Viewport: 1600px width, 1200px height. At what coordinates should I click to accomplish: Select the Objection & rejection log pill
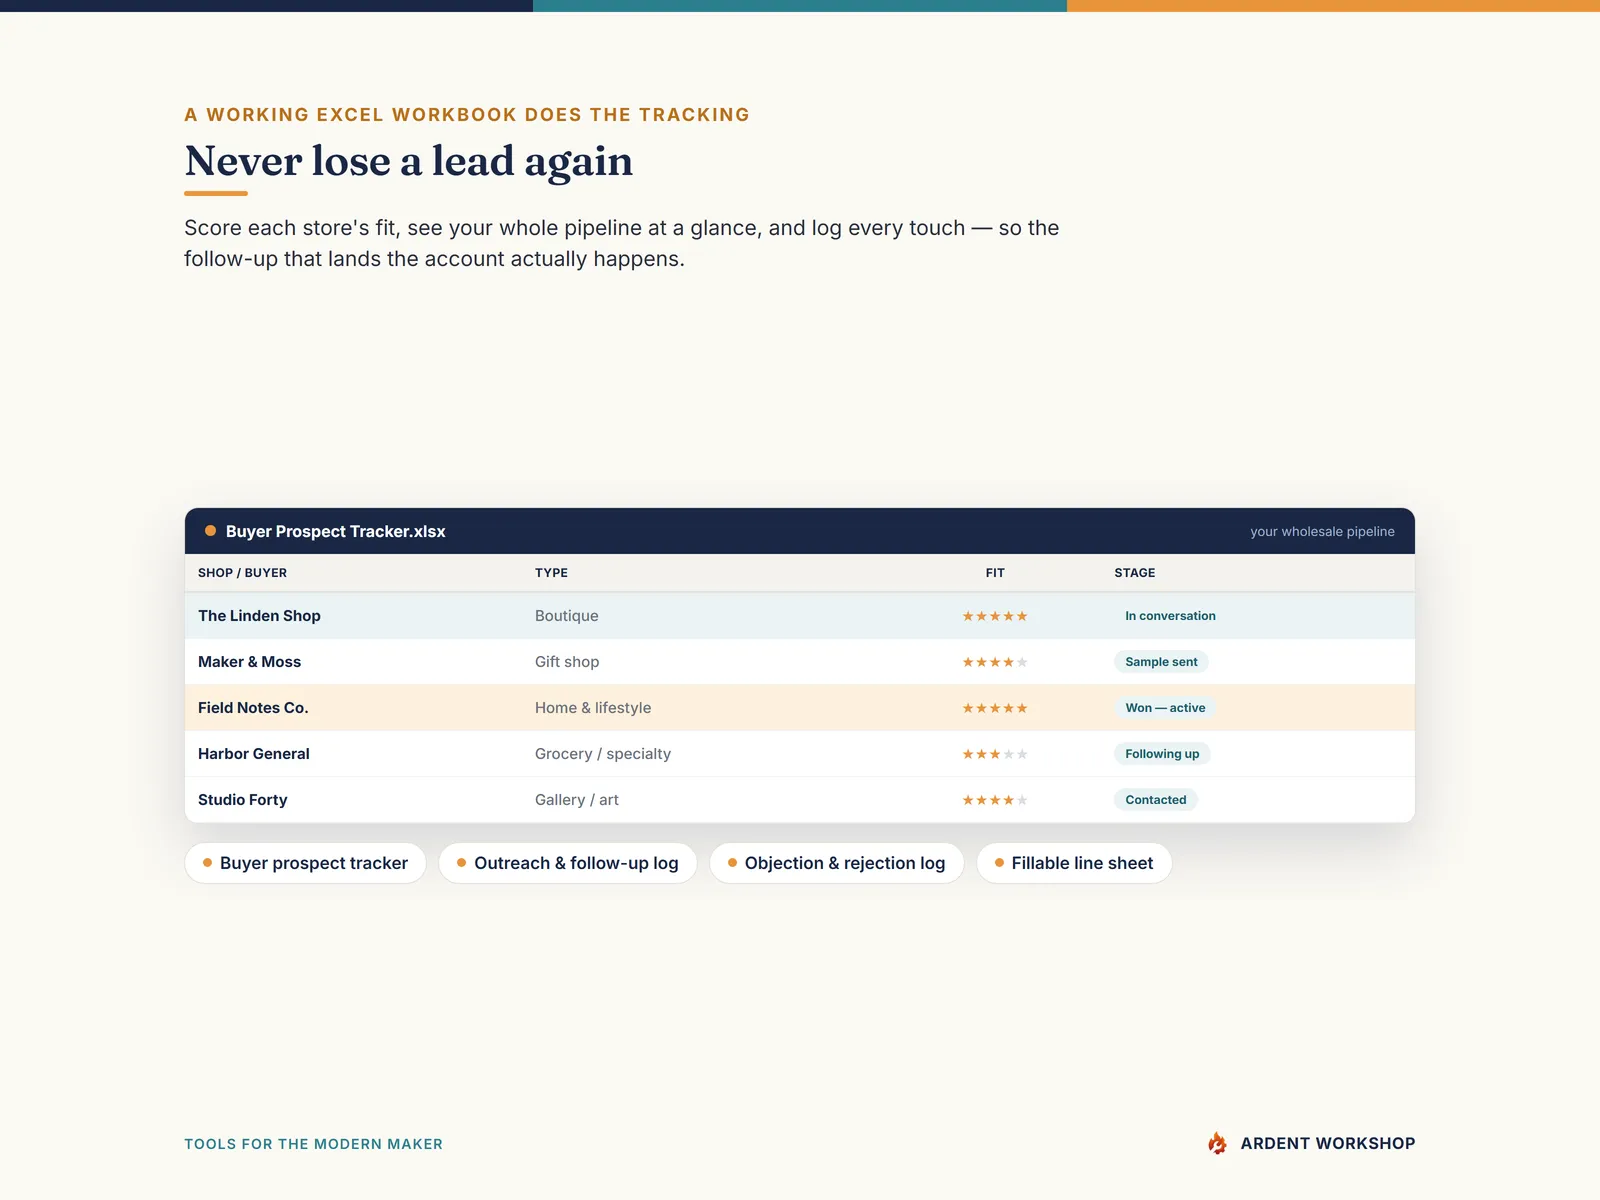point(836,863)
